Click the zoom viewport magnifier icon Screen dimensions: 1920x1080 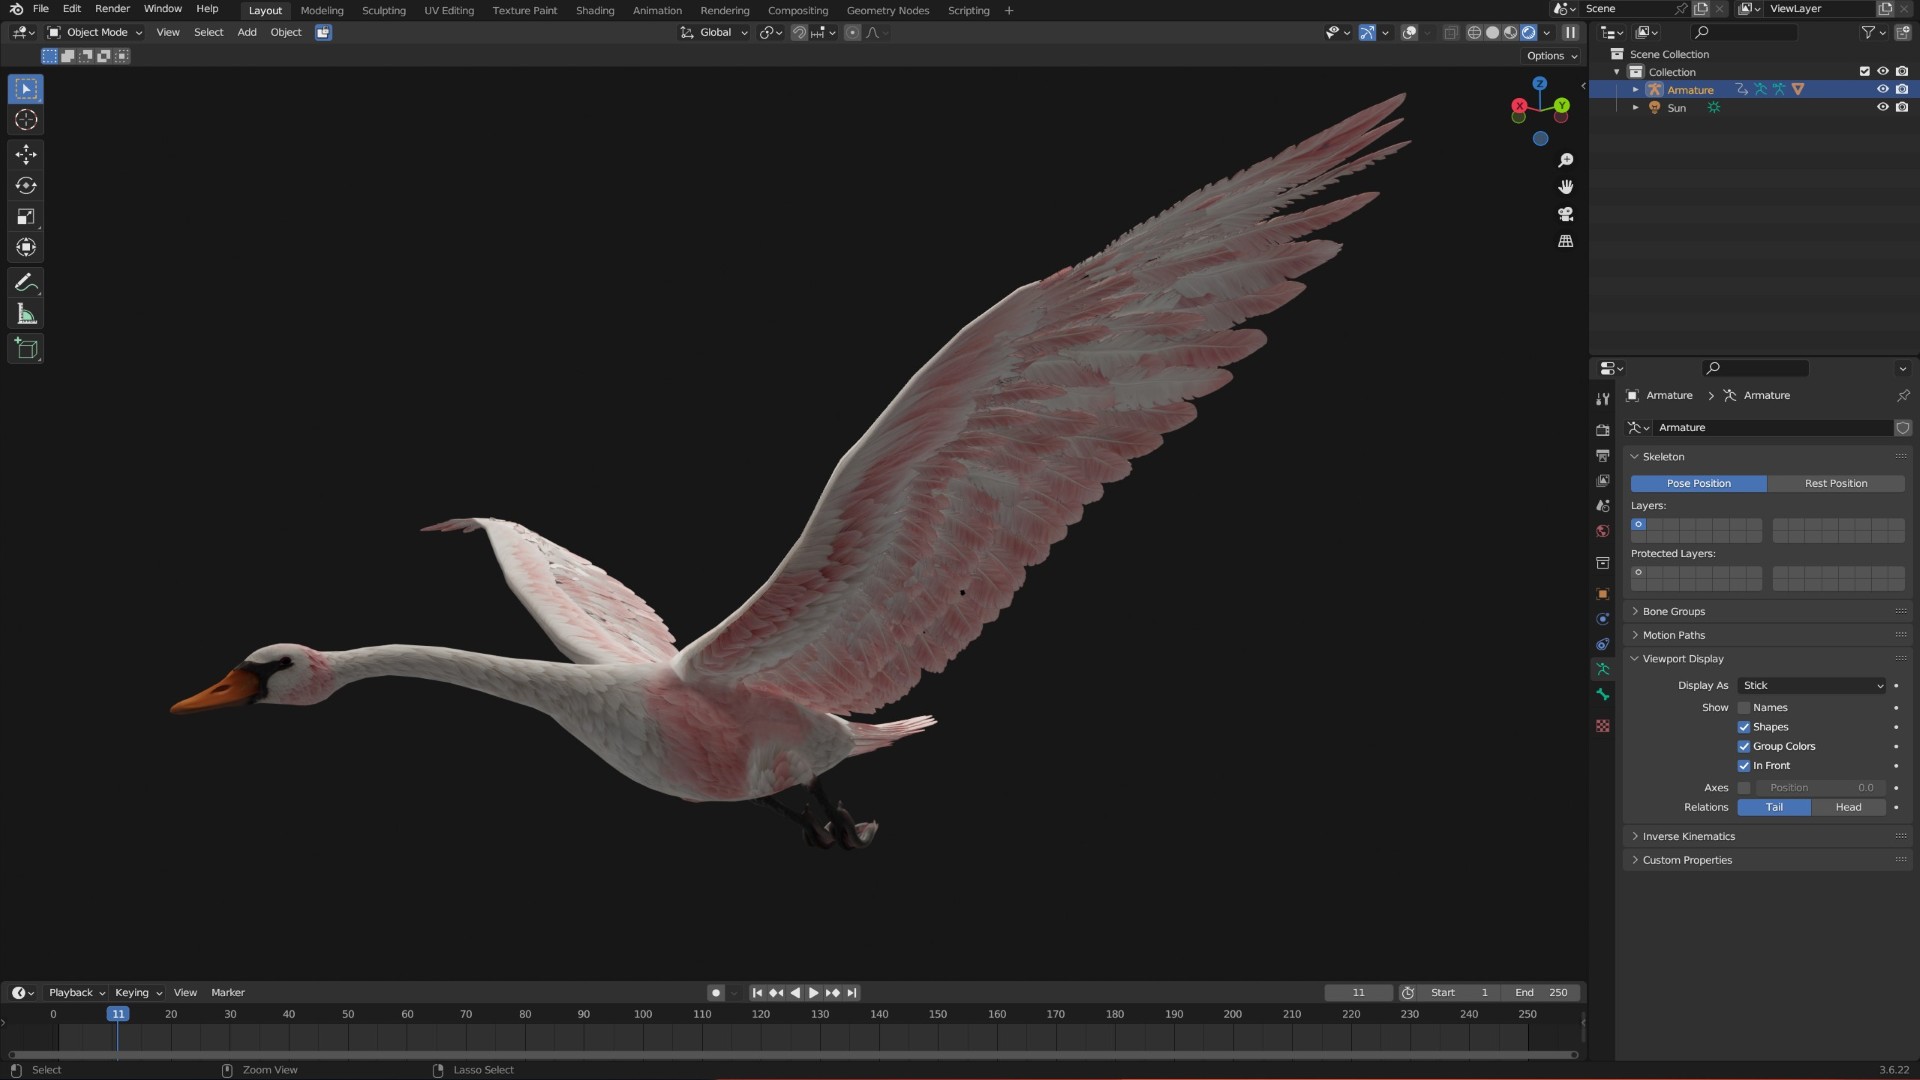pyautogui.click(x=1566, y=161)
